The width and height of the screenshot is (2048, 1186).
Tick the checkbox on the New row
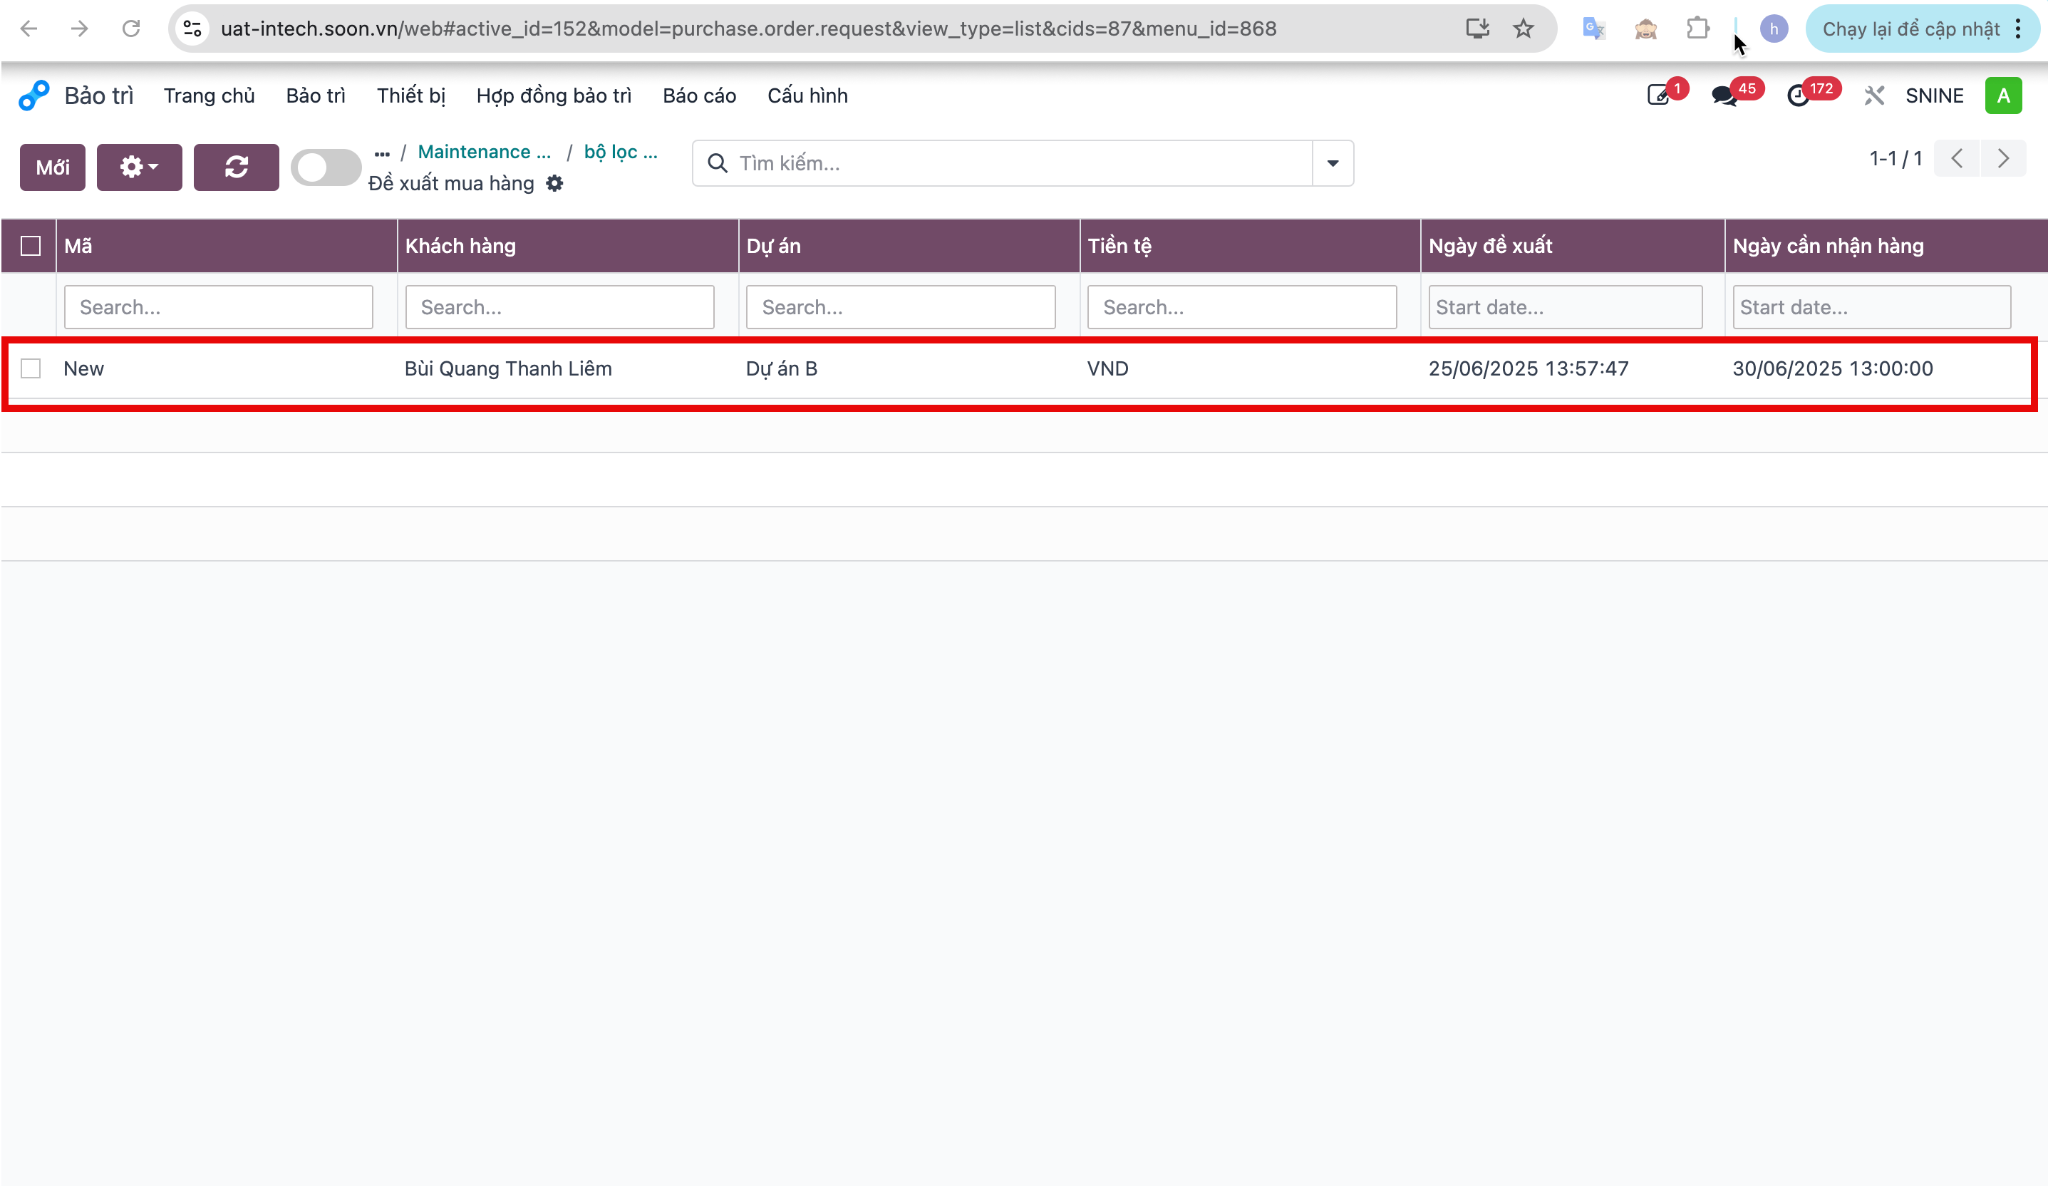pyautogui.click(x=31, y=369)
